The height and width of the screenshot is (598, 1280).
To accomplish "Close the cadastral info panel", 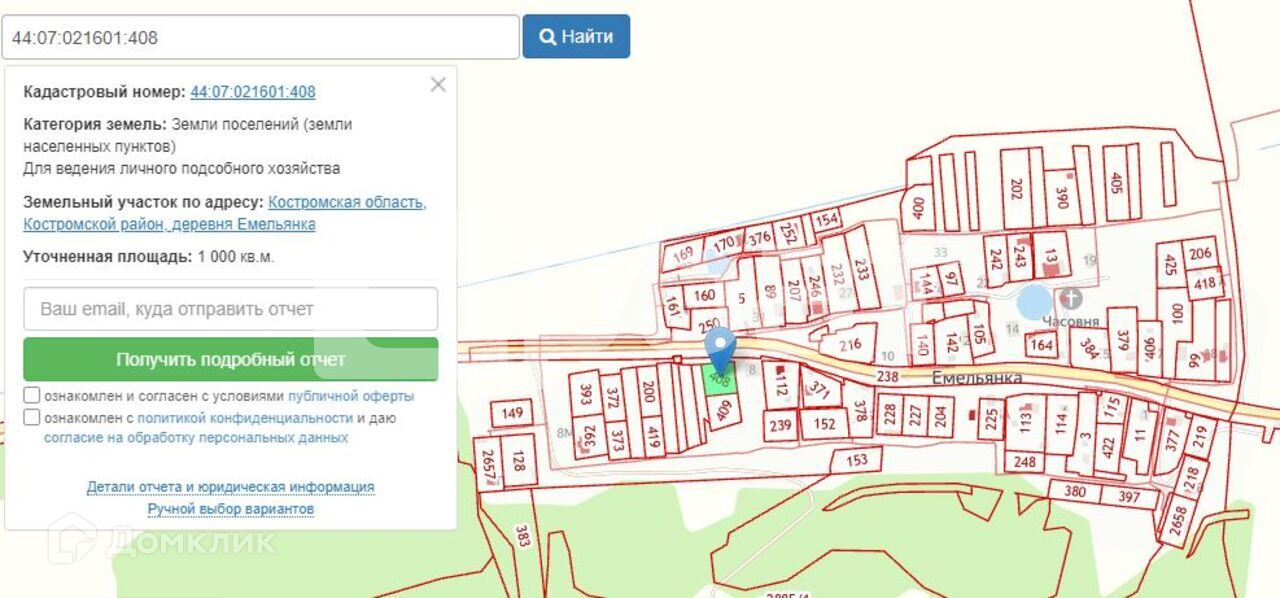I will 438,85.
